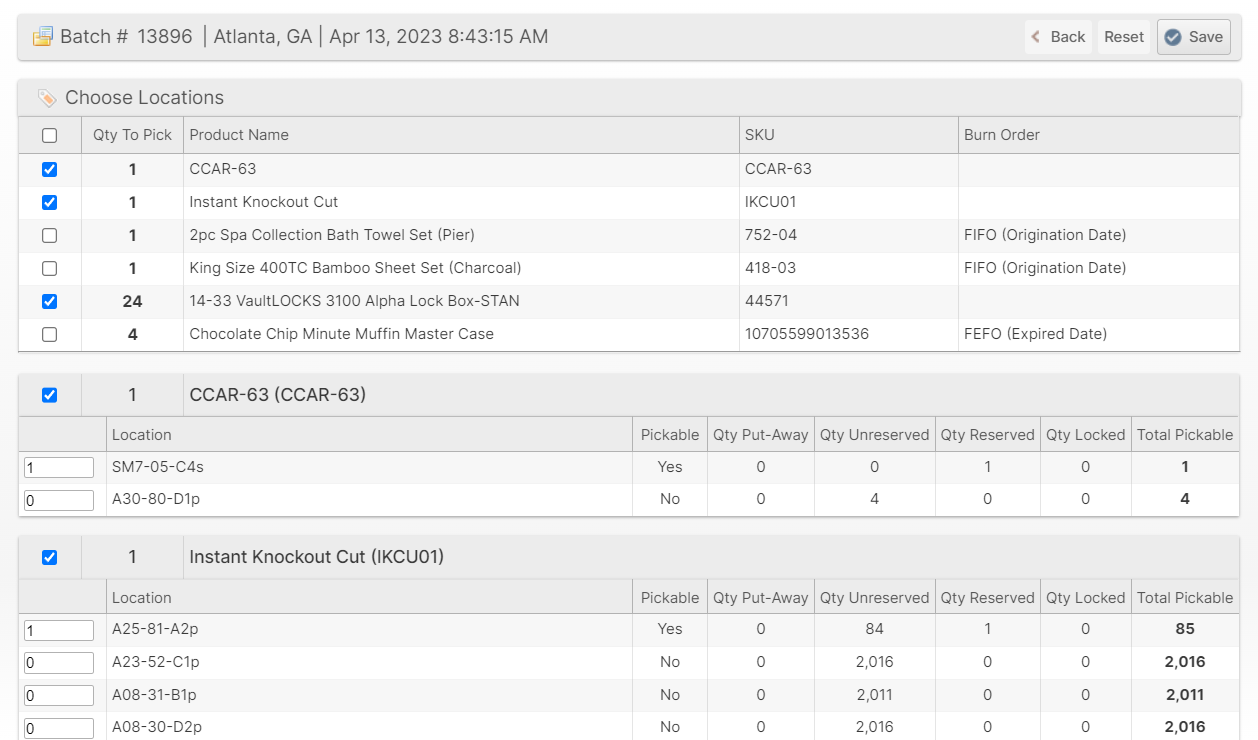Click the batch folder icon in header
Viewport: 1258px width, 740px height.
point(42,37)
